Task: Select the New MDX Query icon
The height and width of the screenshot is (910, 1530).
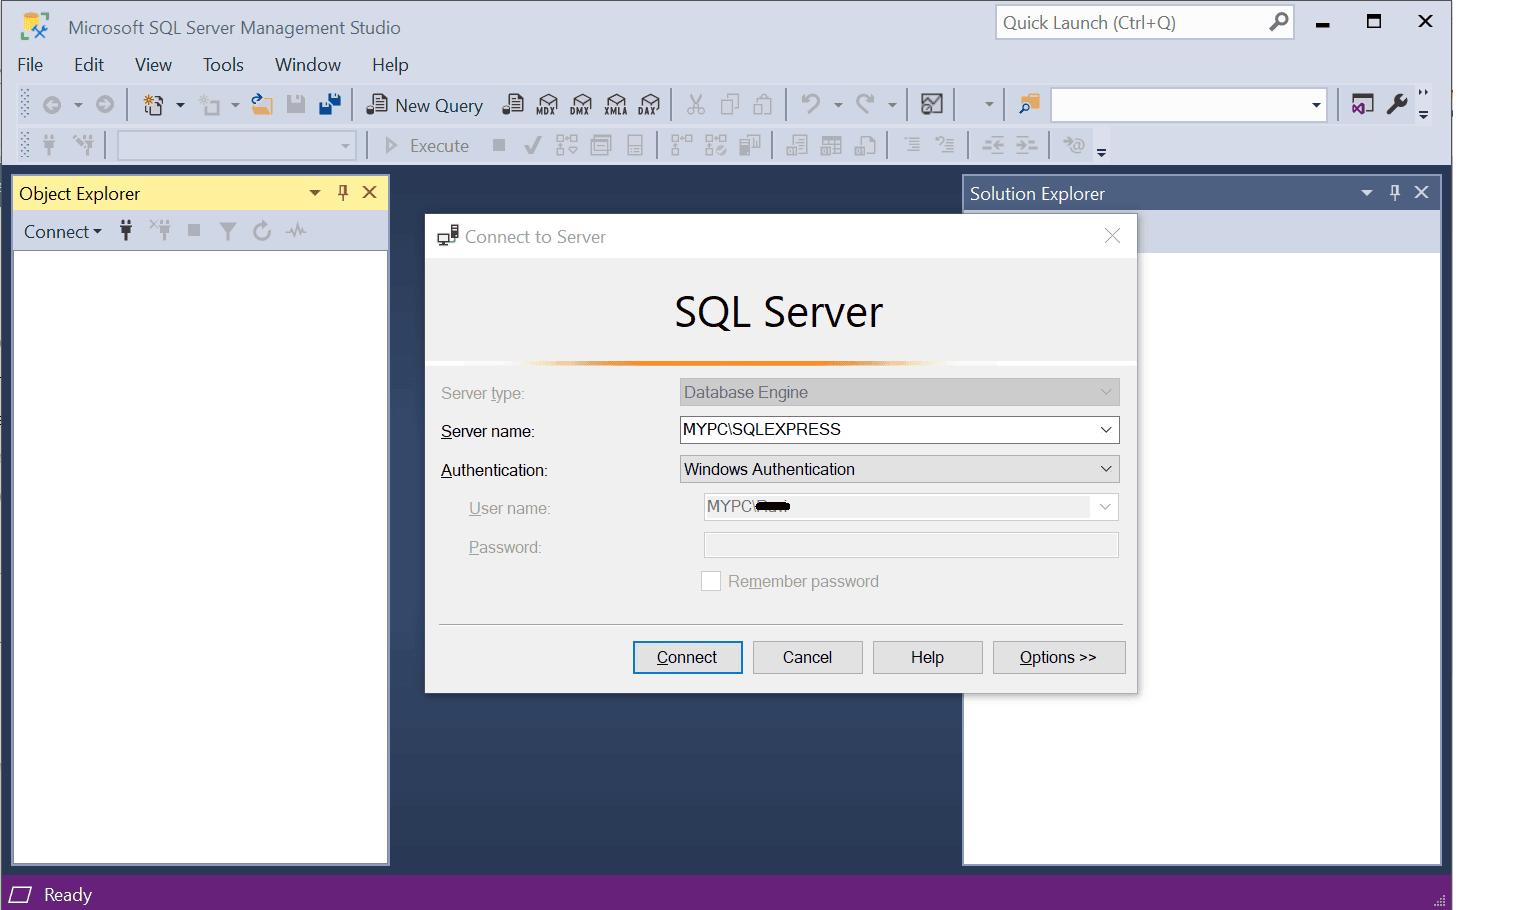Action: (x=547, y=104)
